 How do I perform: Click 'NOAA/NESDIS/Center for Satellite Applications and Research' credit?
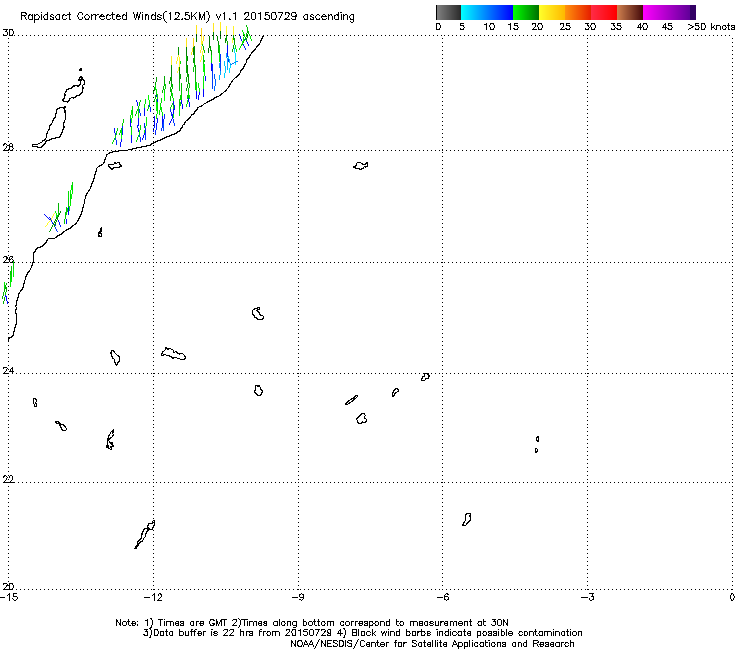tap(432, 644)
